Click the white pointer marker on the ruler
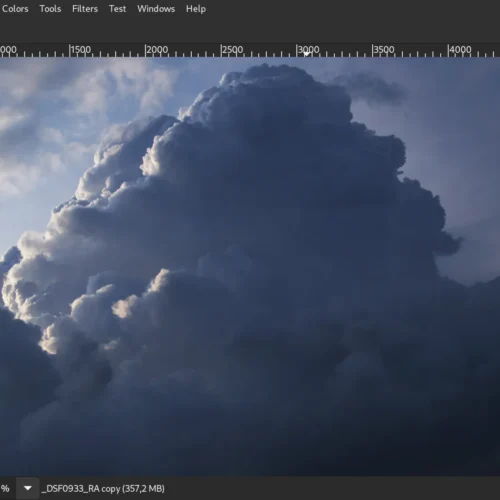Image resolution: width=500 pixels, height=500 pixels. tap(307, 54)
